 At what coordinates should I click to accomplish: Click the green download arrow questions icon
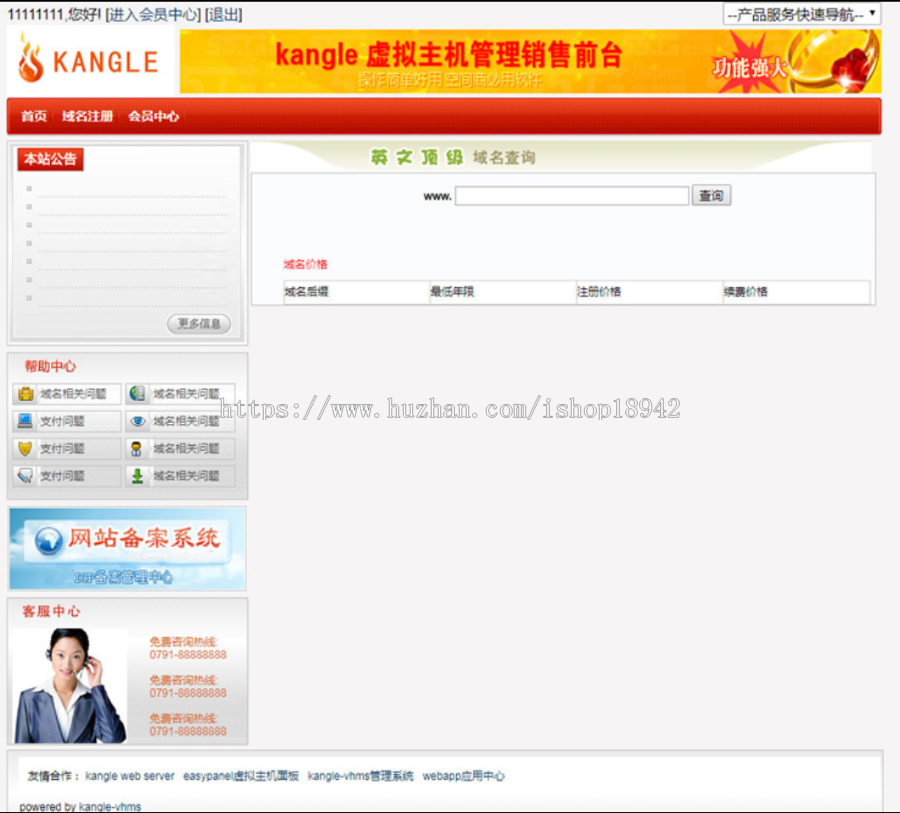coord(136,475)
